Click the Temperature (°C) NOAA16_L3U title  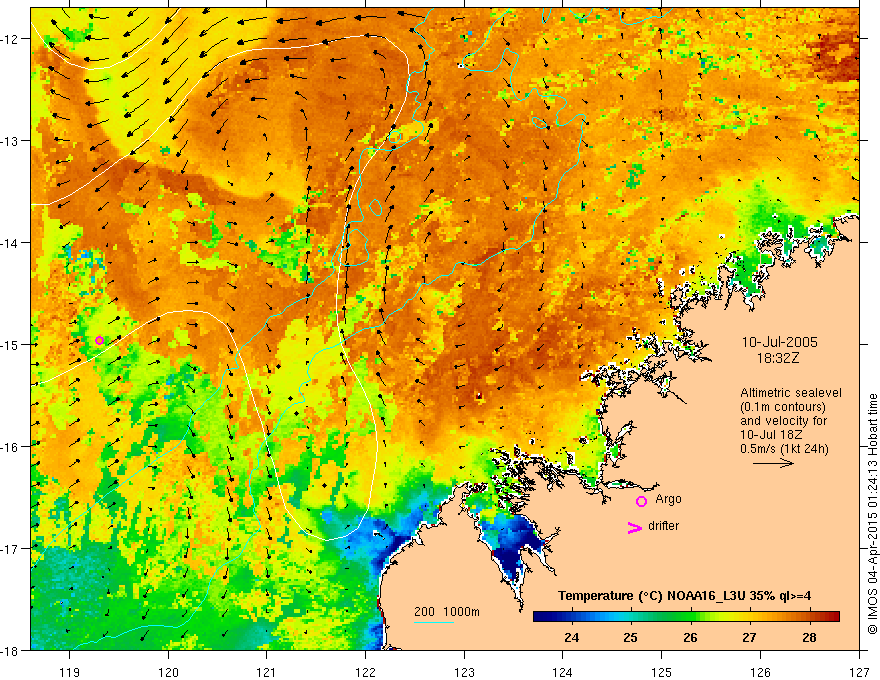[684, 595]
